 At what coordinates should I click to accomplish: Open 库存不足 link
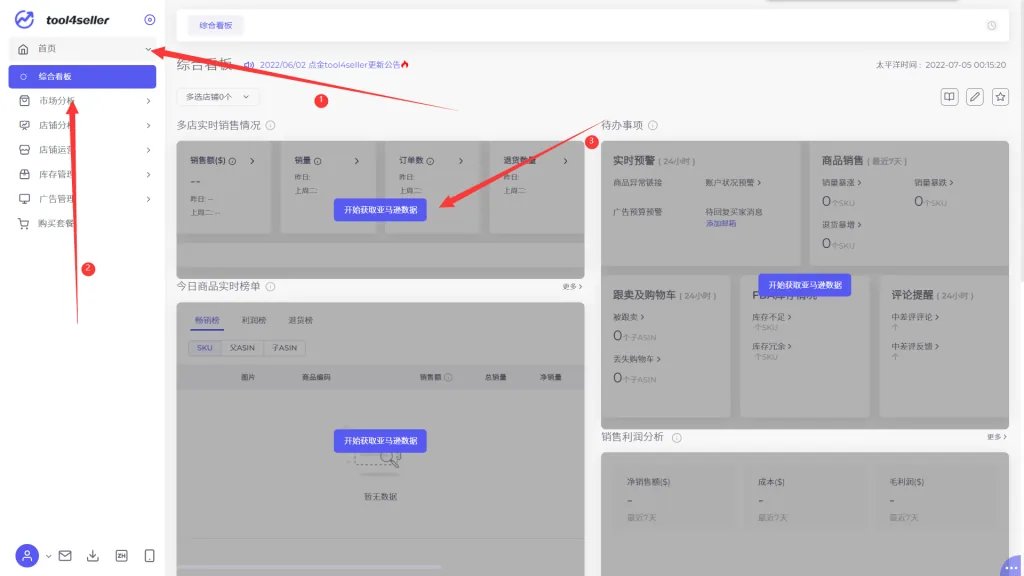point(772,317)
